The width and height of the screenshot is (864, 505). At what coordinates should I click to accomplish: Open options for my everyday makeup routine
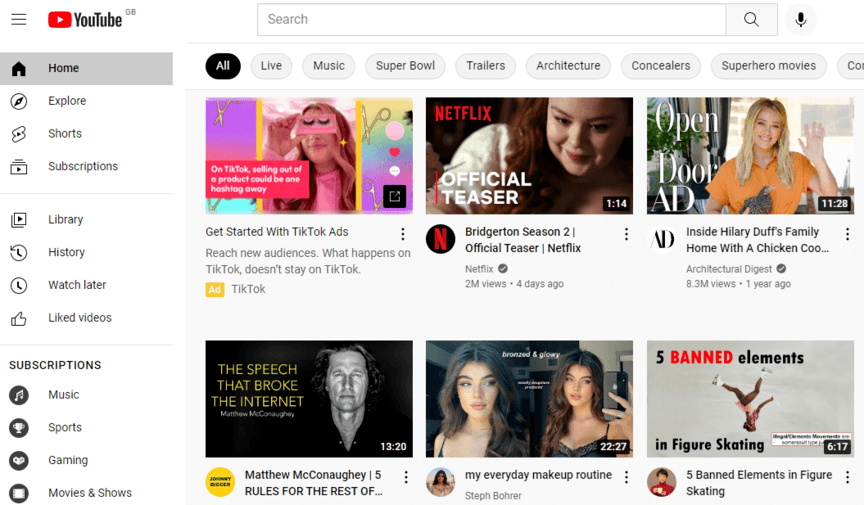626,477
